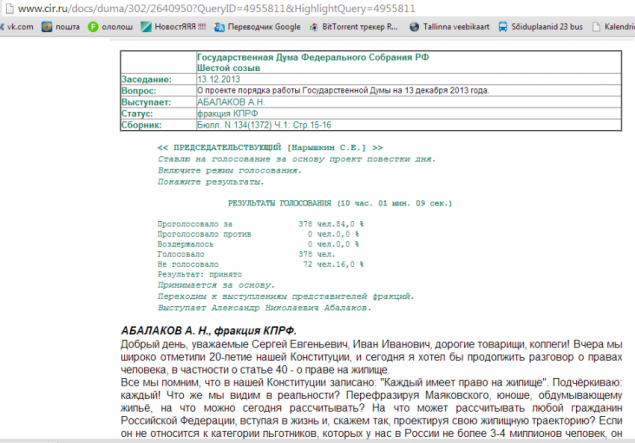Click the Статус label
The height and width of the screenshot is (443, 635).
[137, 113]
